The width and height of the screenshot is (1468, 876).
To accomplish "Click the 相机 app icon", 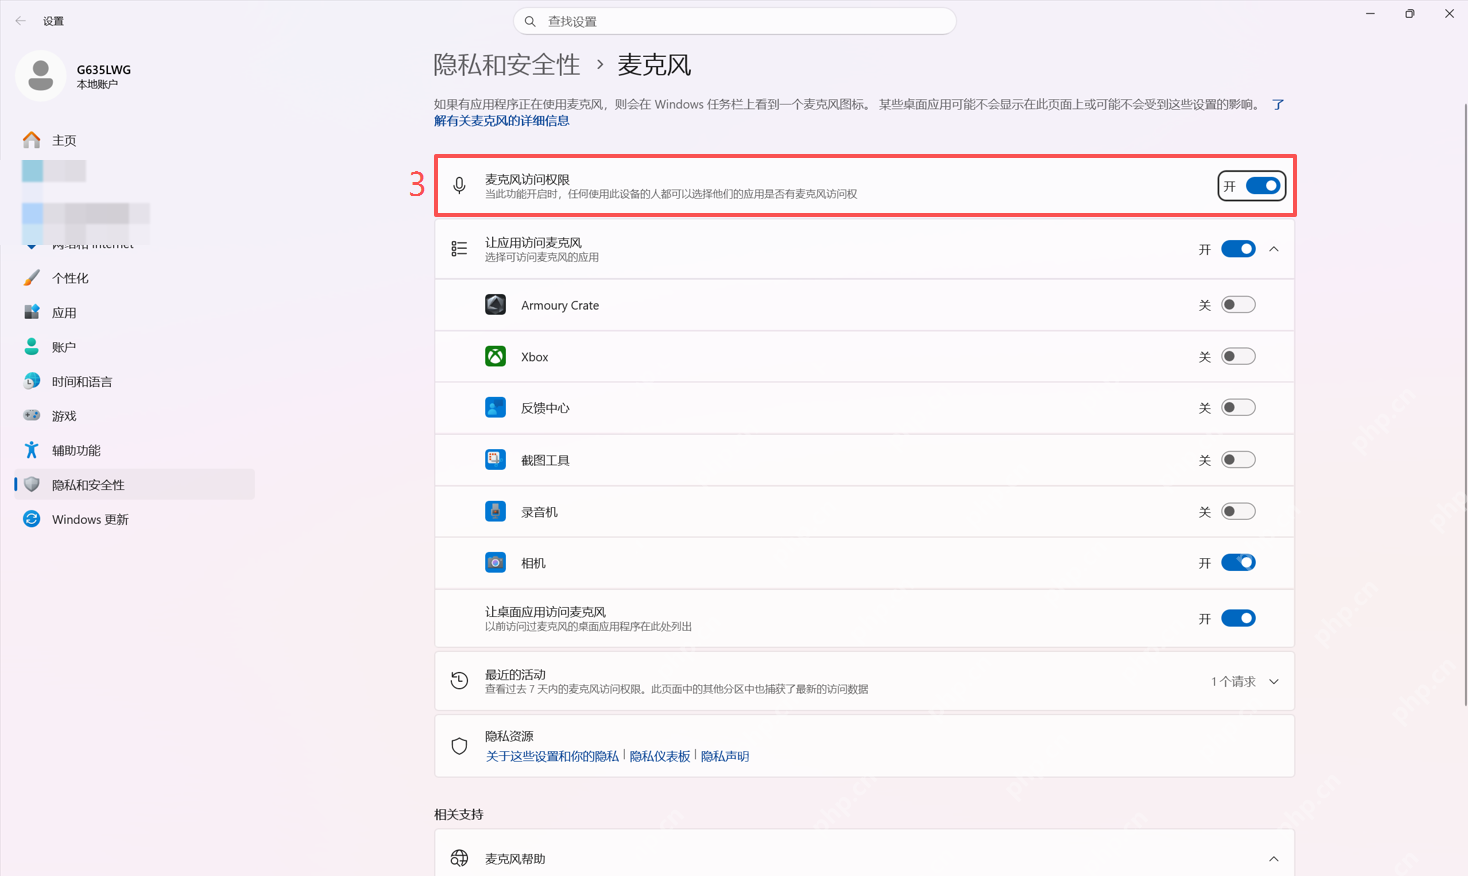I will coord(495,562).
